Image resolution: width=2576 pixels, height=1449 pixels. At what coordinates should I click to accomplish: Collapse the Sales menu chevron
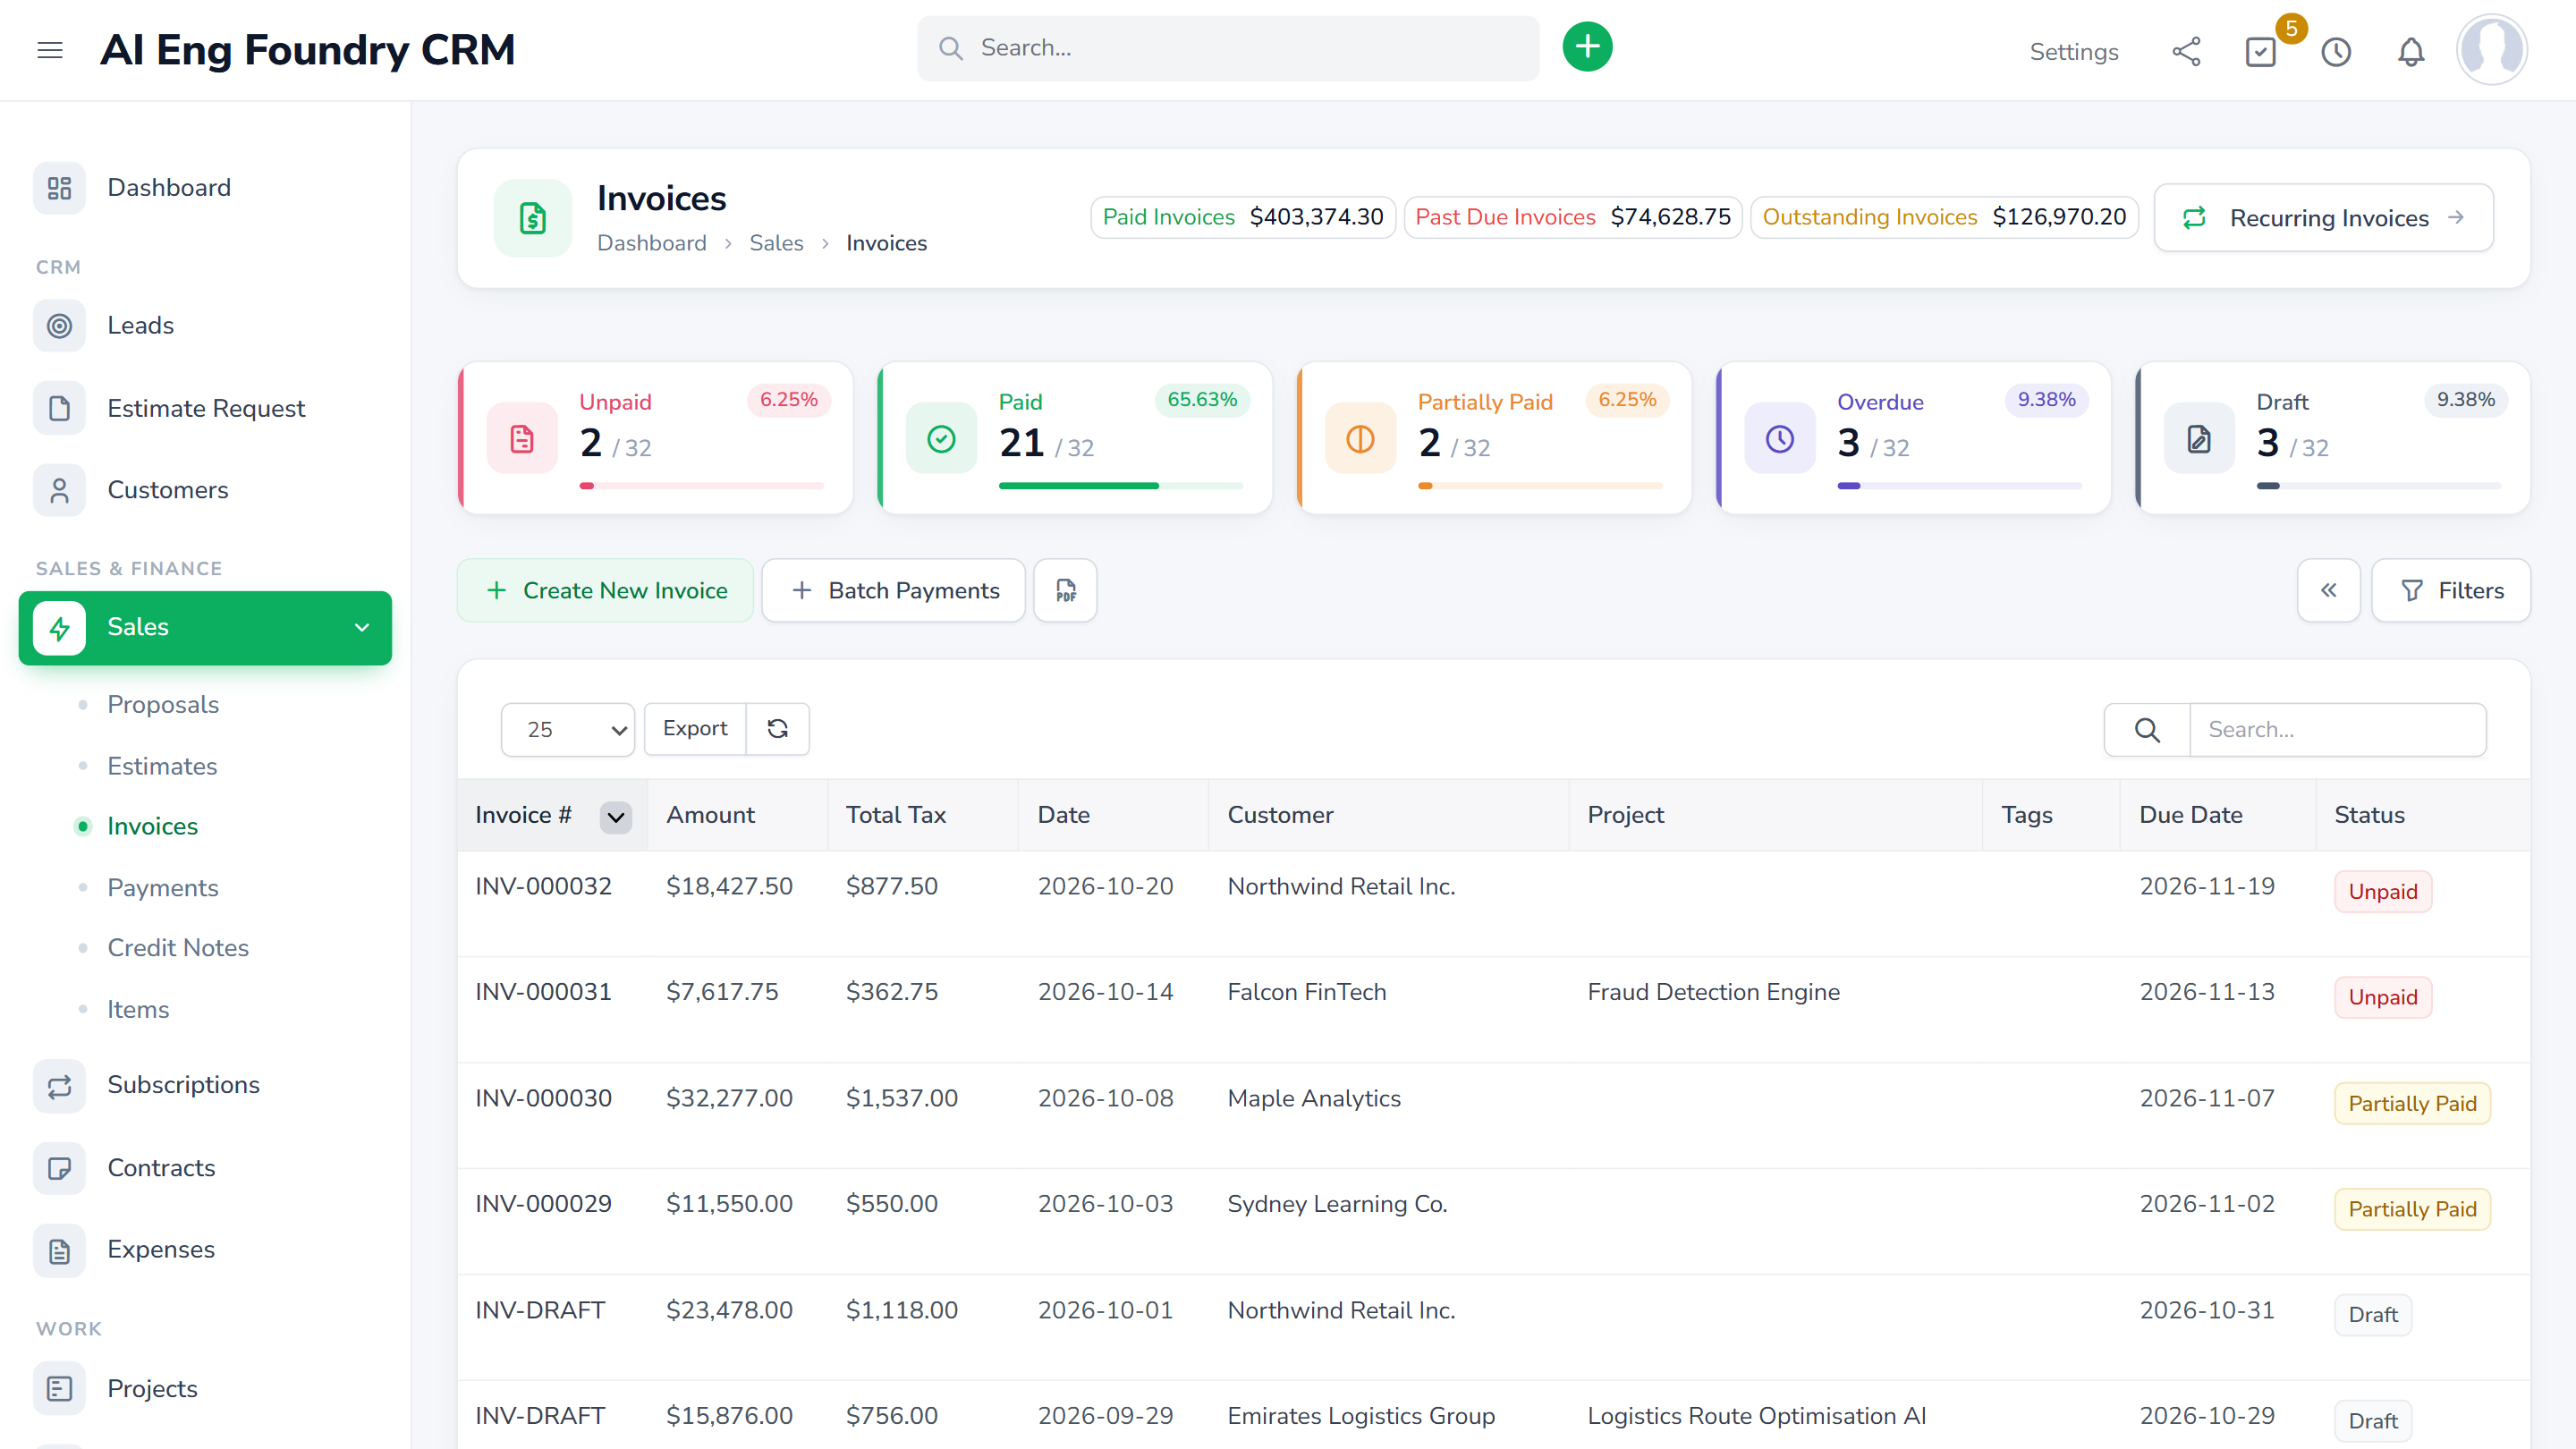tap(362, 627)
